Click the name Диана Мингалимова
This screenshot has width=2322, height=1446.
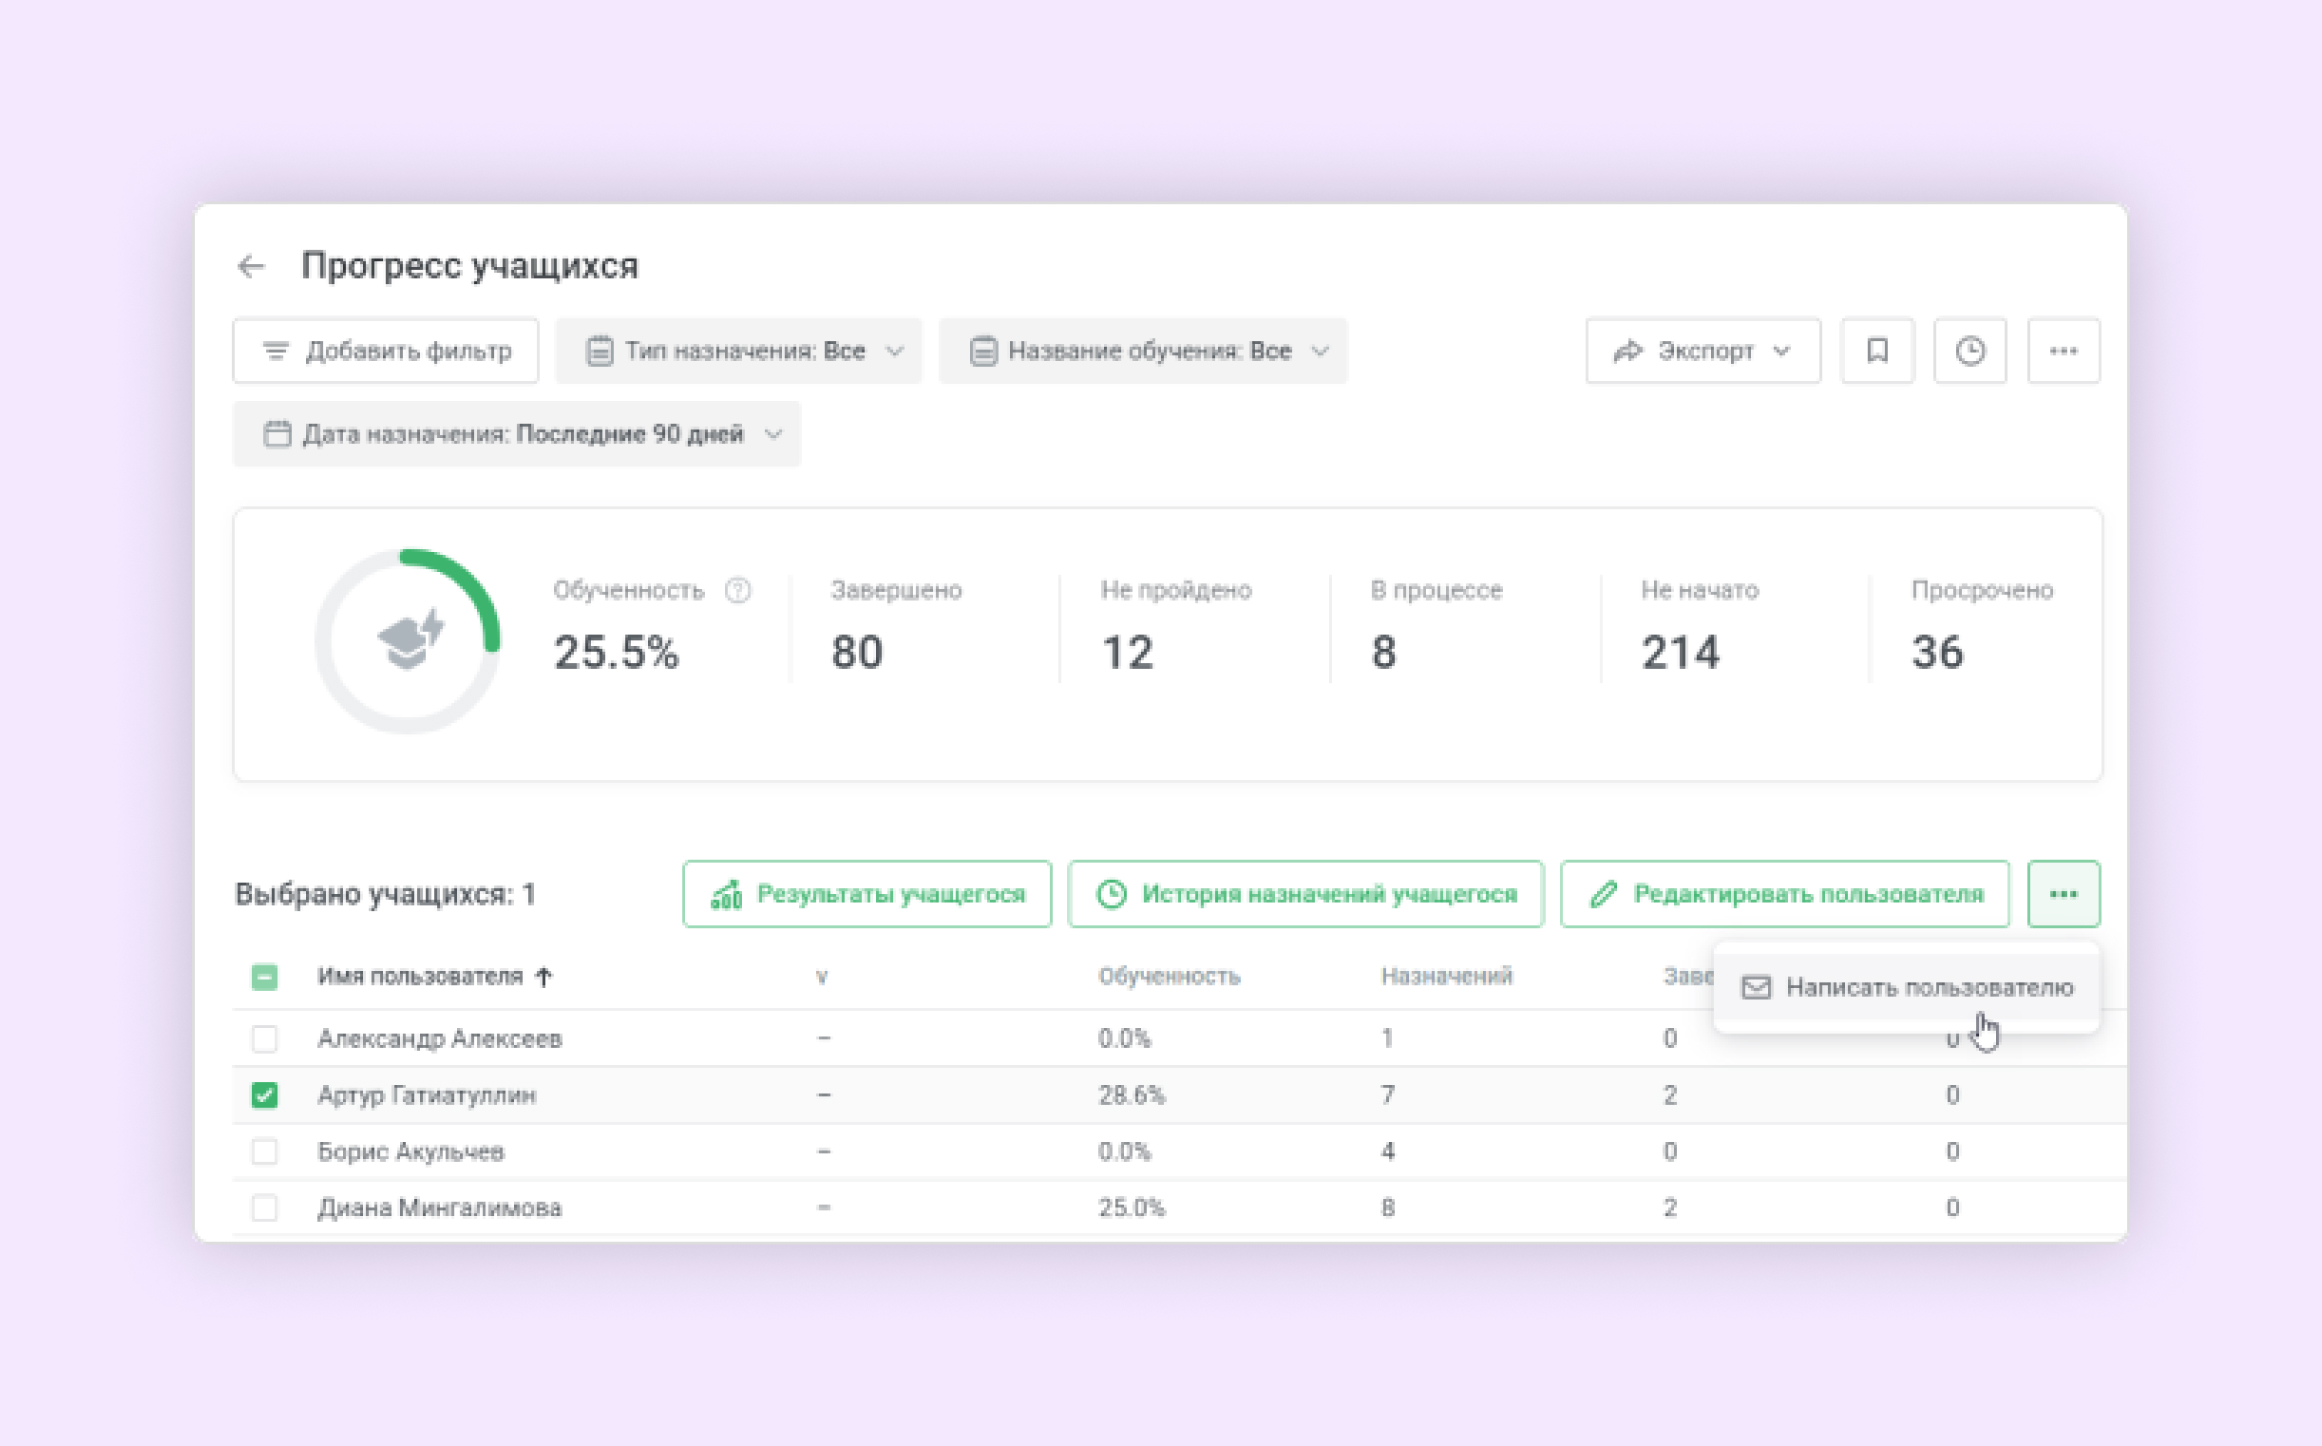(x=439, y=1208)
